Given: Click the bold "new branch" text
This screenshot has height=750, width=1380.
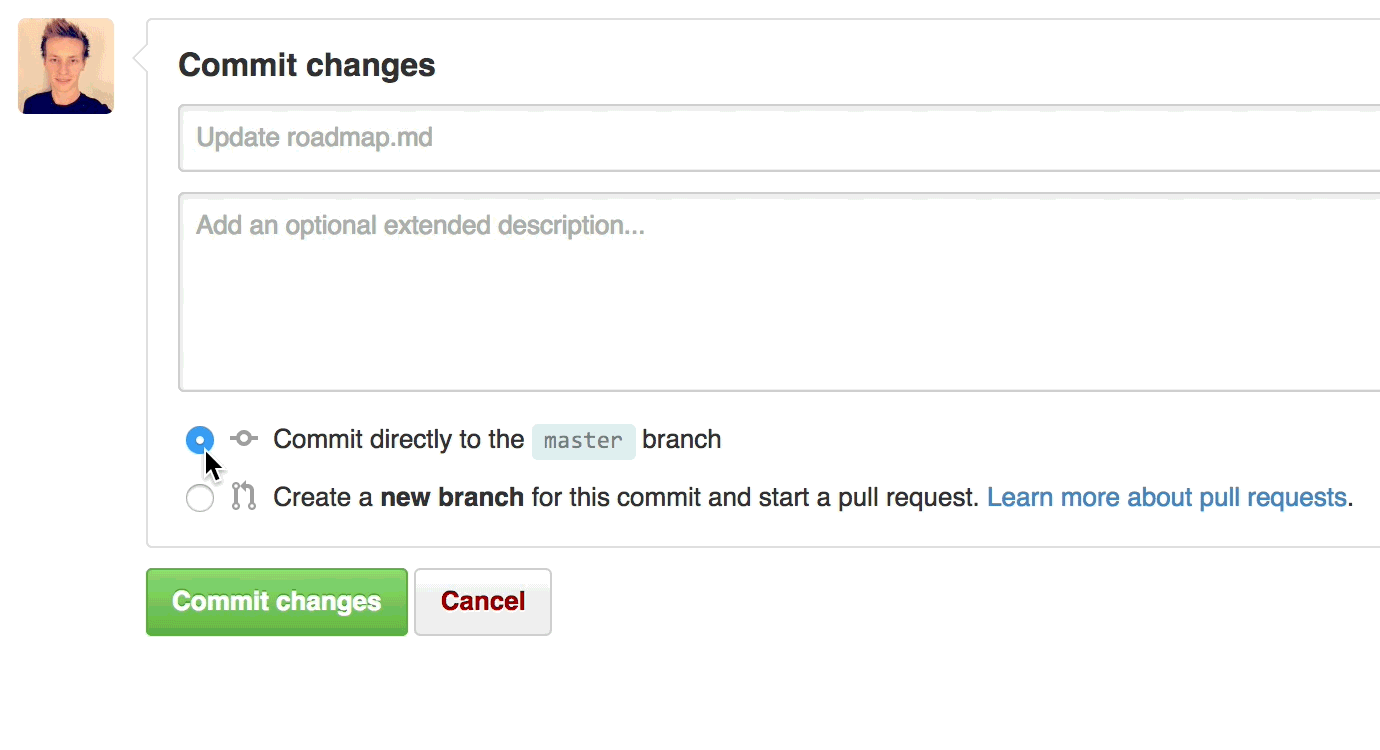Looking at the screenshot, I should point(452,497).
